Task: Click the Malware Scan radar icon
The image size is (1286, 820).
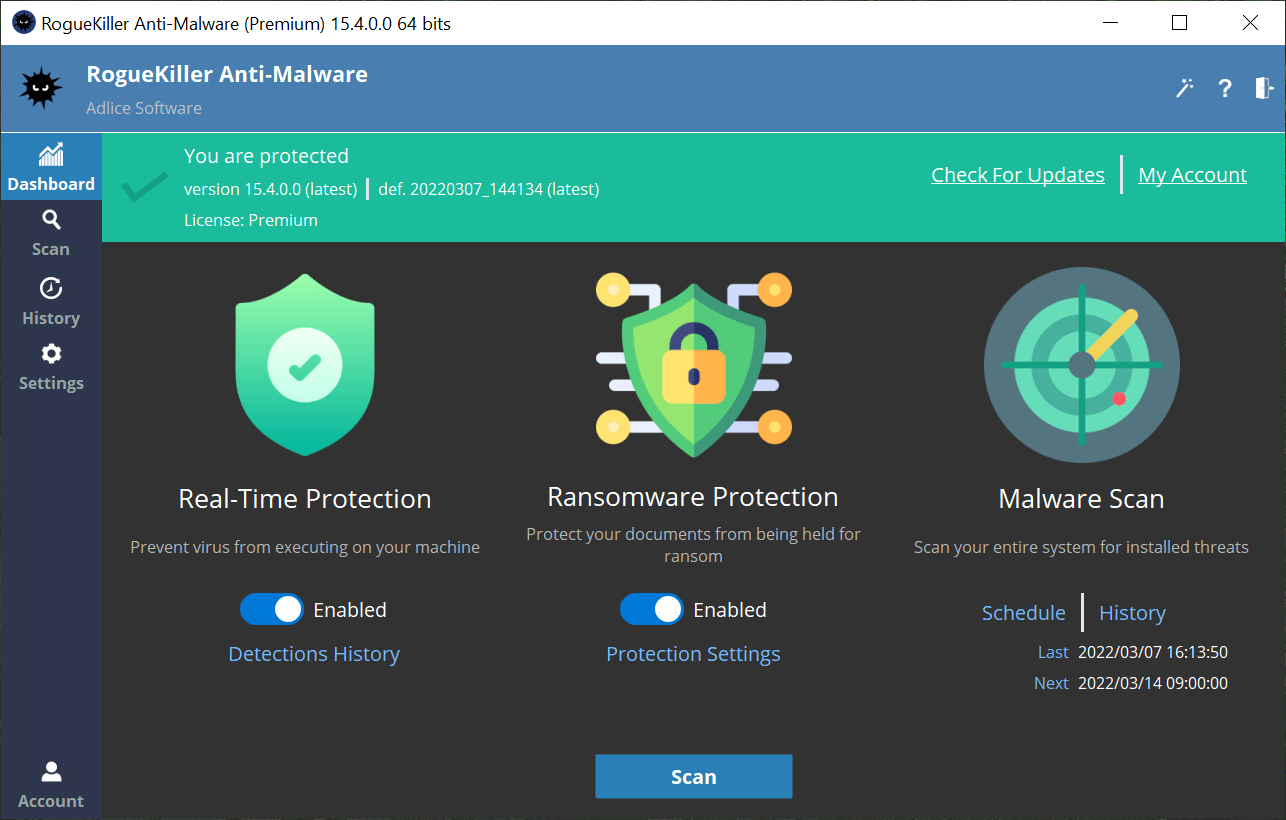Action: tap(1081, 365)
